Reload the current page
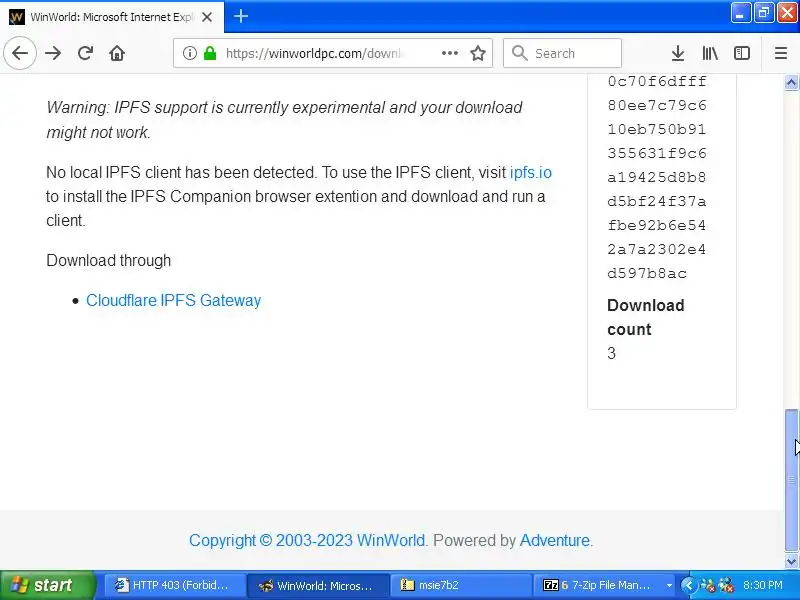The width and height of the screenshot is (800, 600). (85, 53)
